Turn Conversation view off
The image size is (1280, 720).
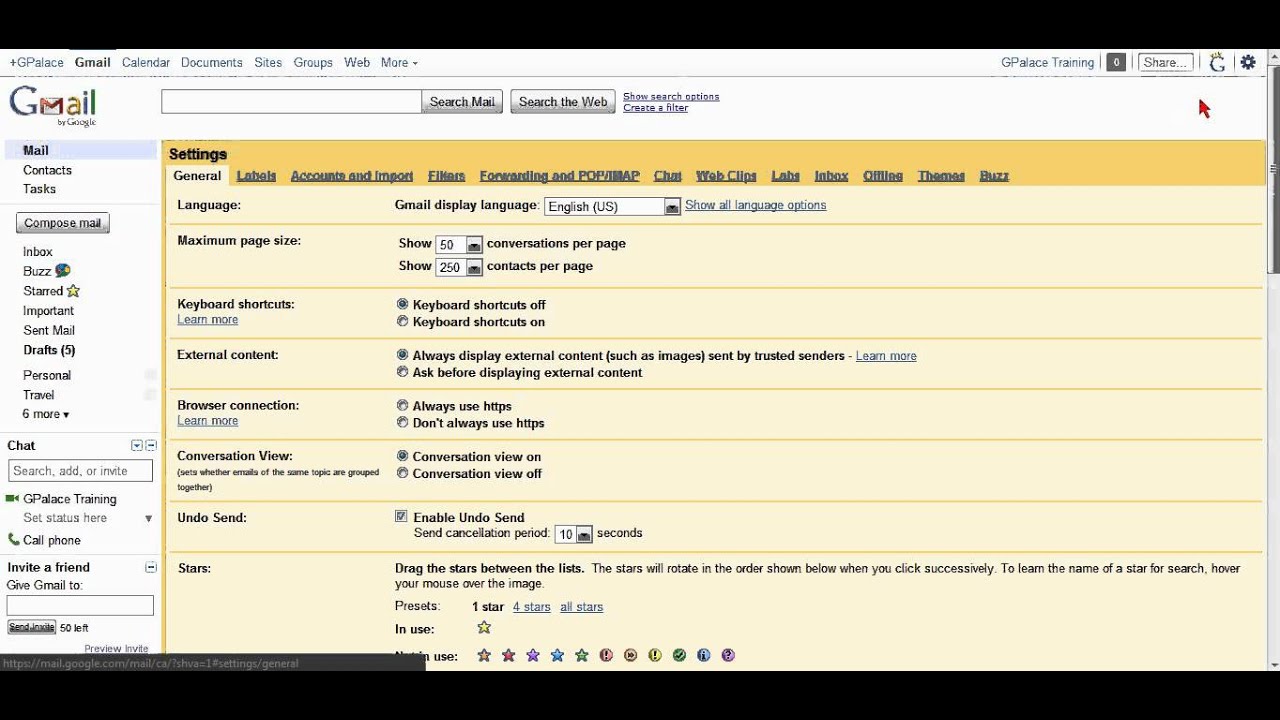[x=403, y=473]
